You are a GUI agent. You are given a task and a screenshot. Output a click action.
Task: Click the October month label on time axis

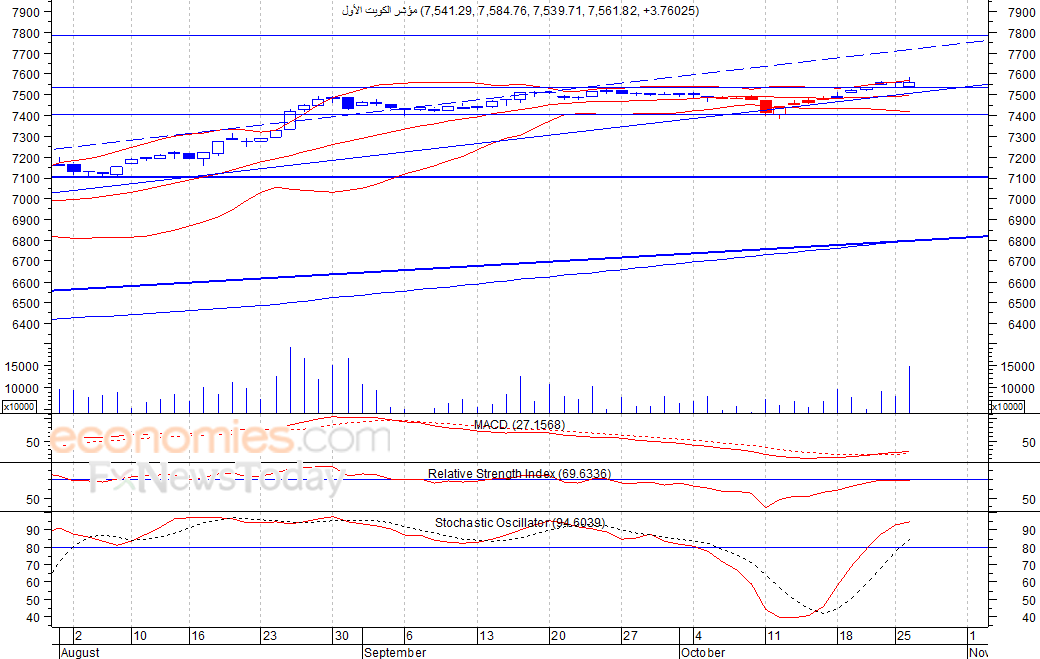[x=703, y=652]
